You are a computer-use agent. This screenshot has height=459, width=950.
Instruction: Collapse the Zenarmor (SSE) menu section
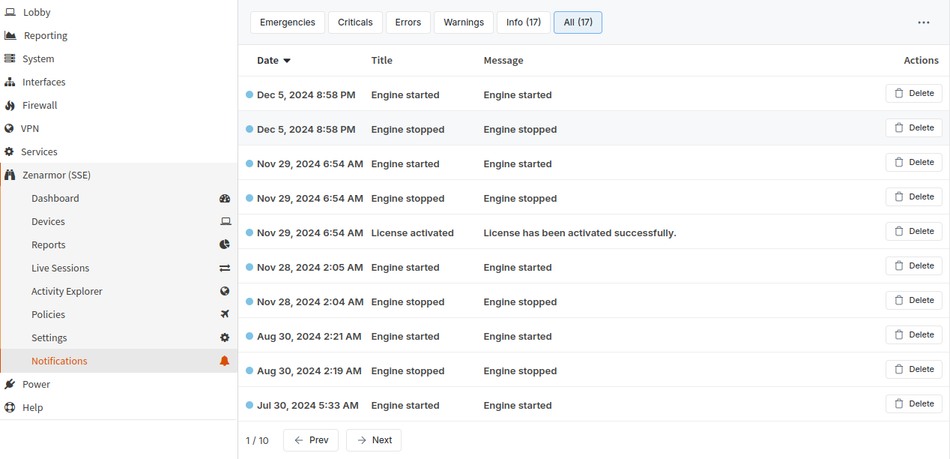coord(55,175)
